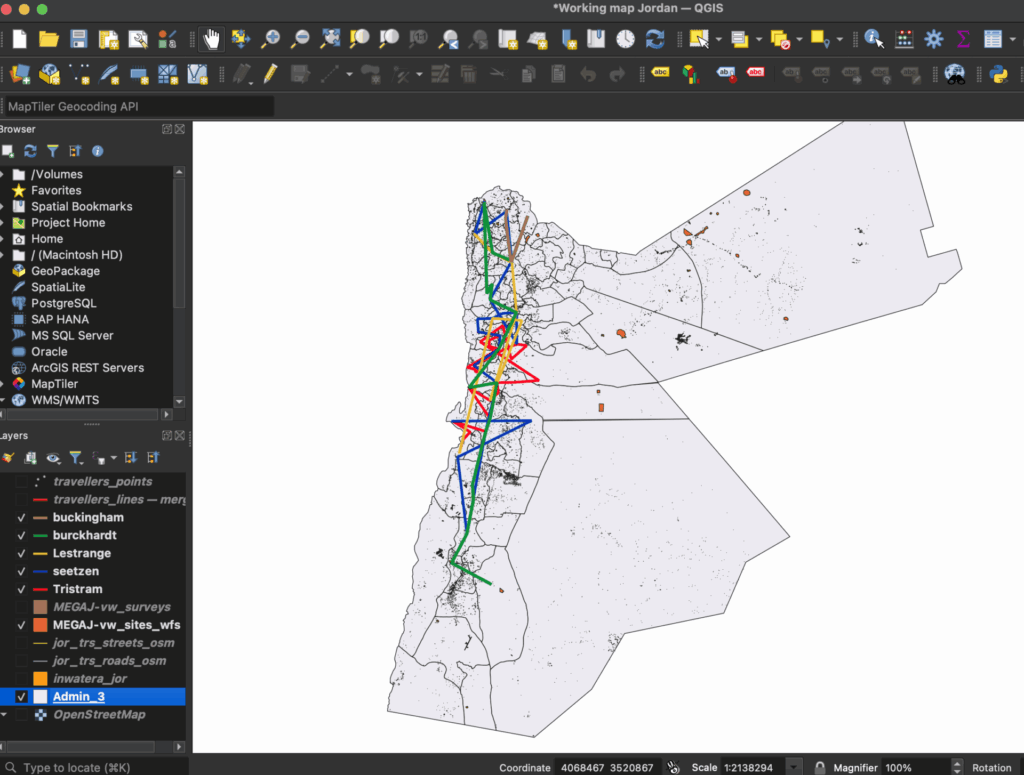Screen dimensions: 1024x775
Task: Refresh the Browser panel
Action: click(x=30, y=151)
